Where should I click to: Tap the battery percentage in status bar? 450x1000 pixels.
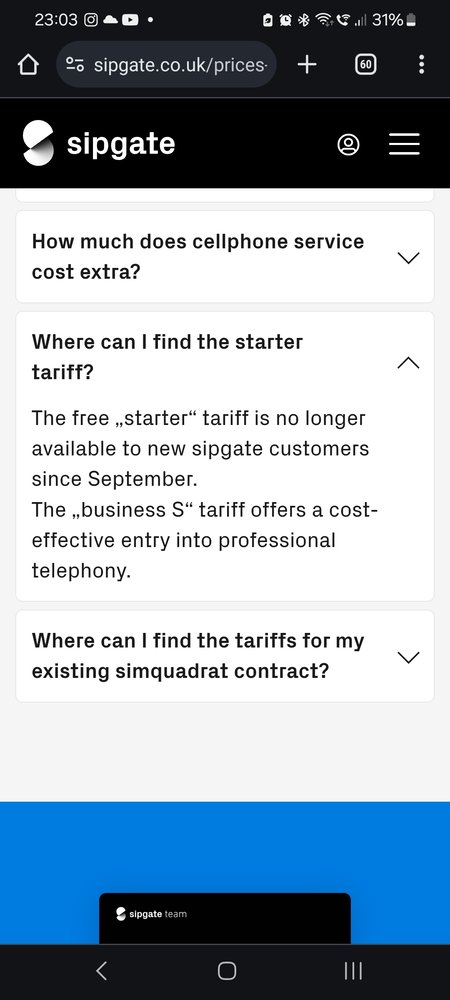pyautogui.click(x=388, y=20)
